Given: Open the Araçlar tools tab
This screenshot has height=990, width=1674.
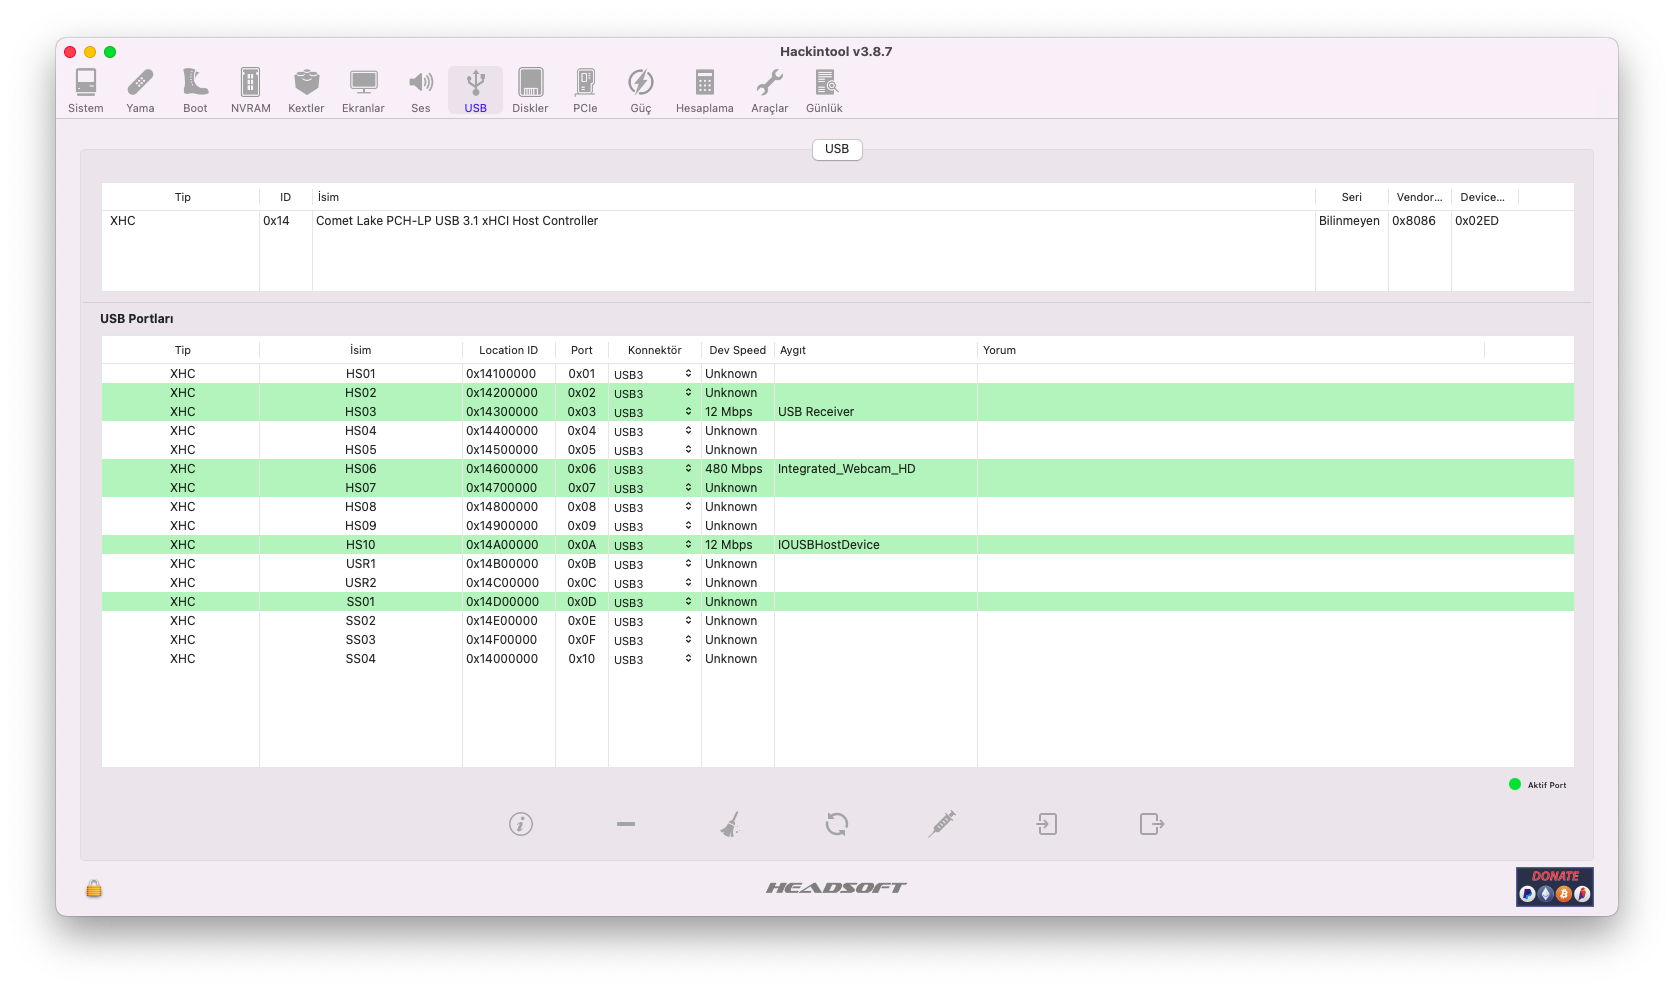Looking at the screenshot, I should pyautogui.click(x=769, y=90).
